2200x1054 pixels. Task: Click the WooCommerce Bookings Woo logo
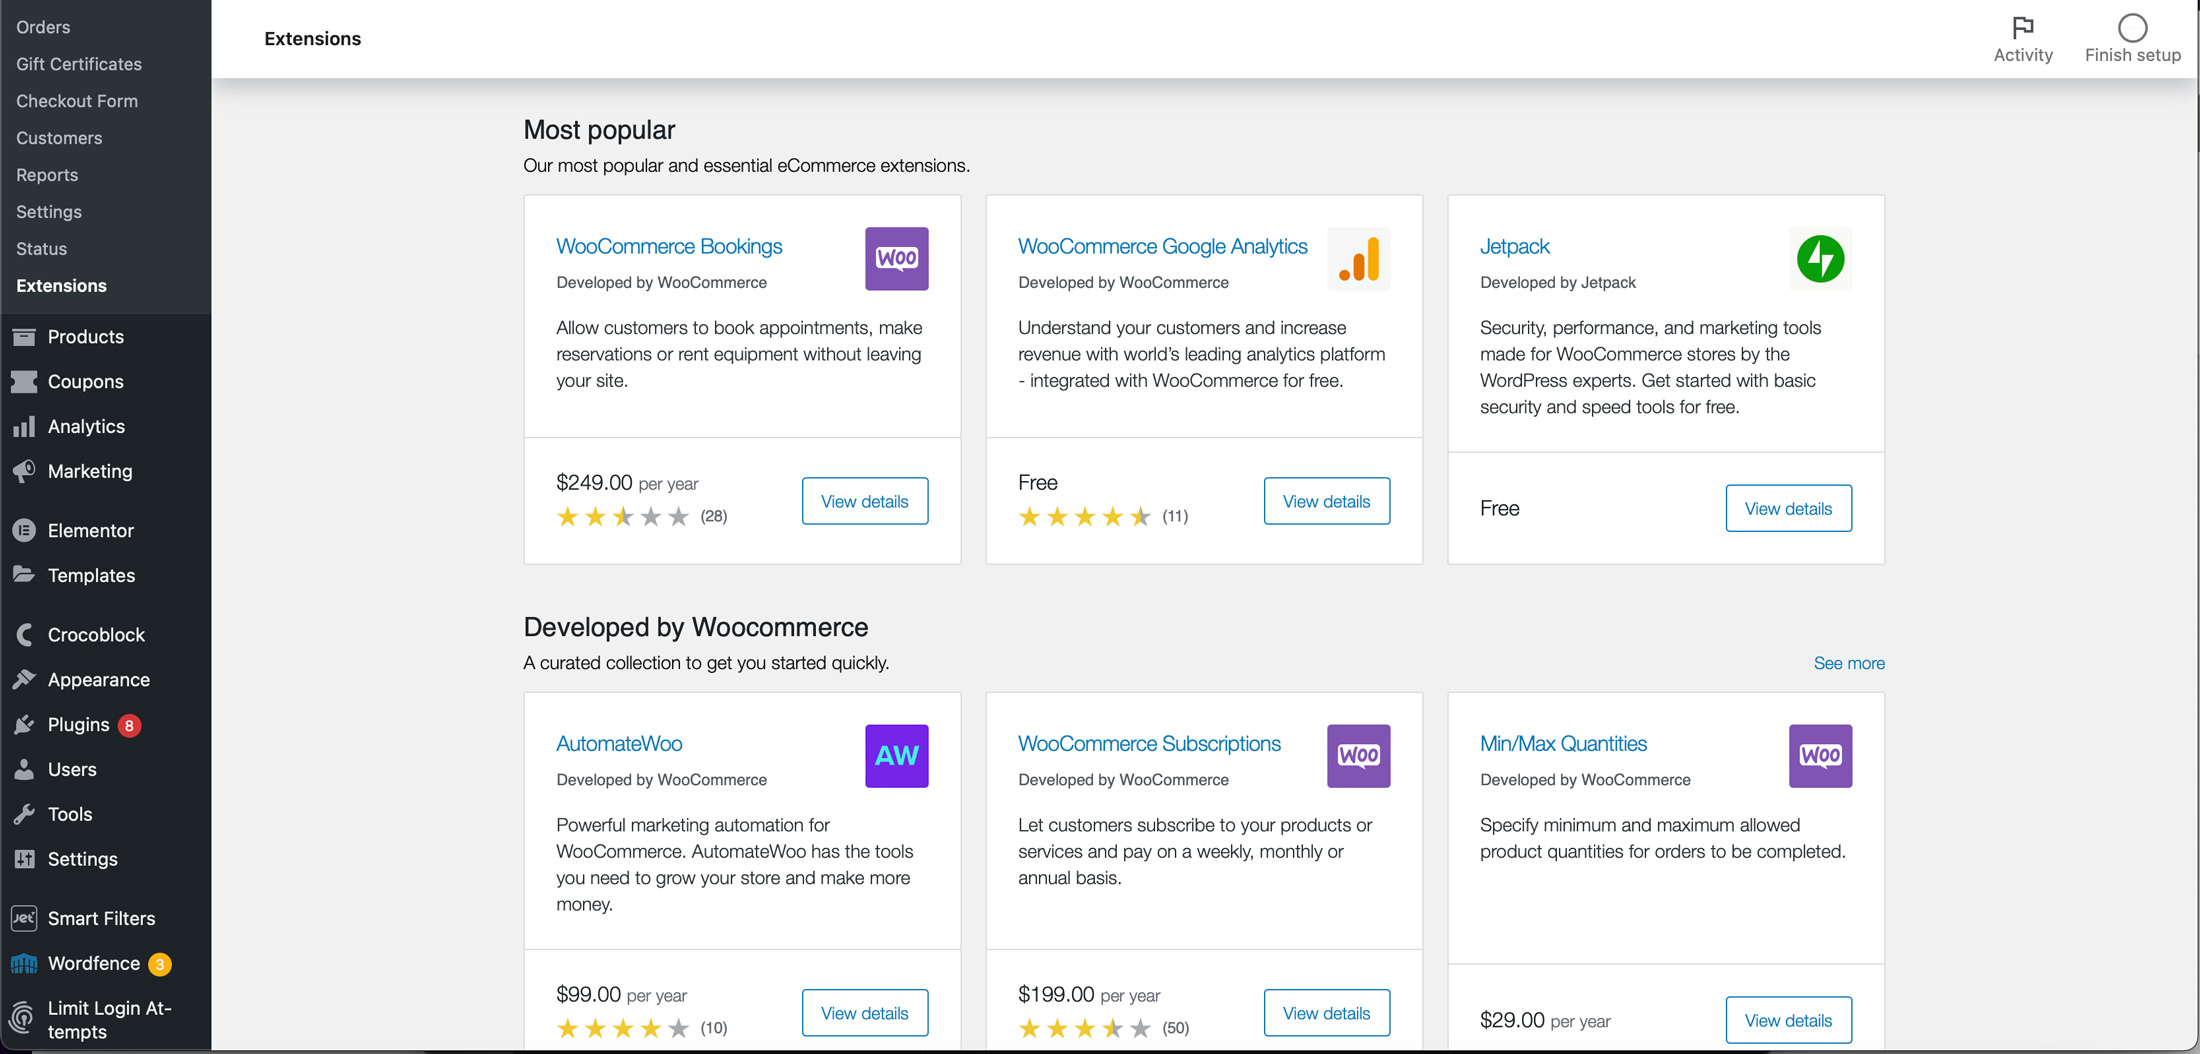click(x=896, y=259)
